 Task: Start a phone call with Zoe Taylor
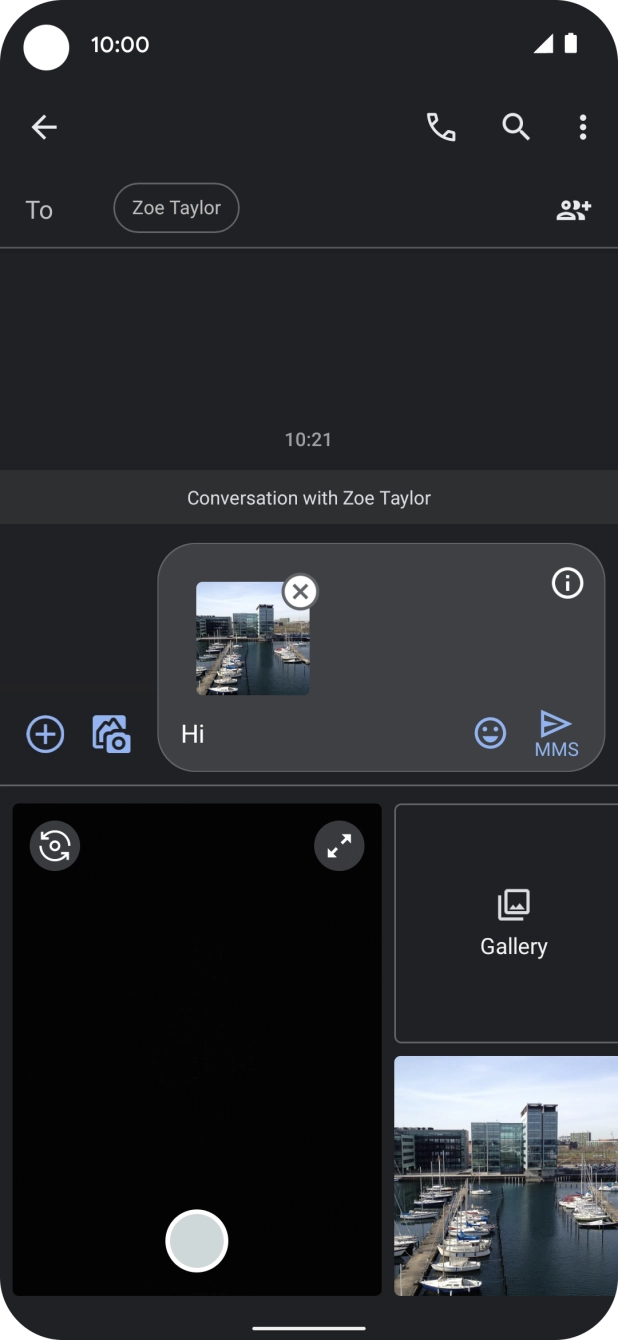441,127
